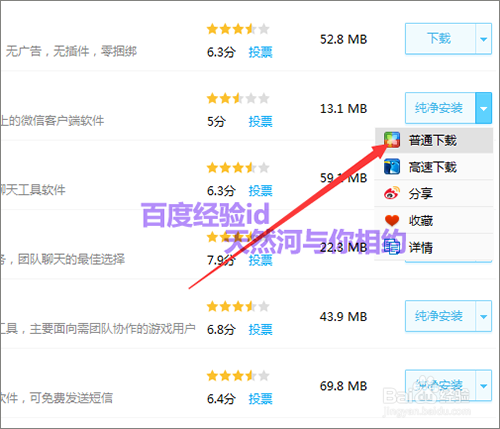The height and width of the screenshot is (429, 500).
Task: Click 投票 link beside the 6.8分 rating
Action: click(x=260, y=329)
